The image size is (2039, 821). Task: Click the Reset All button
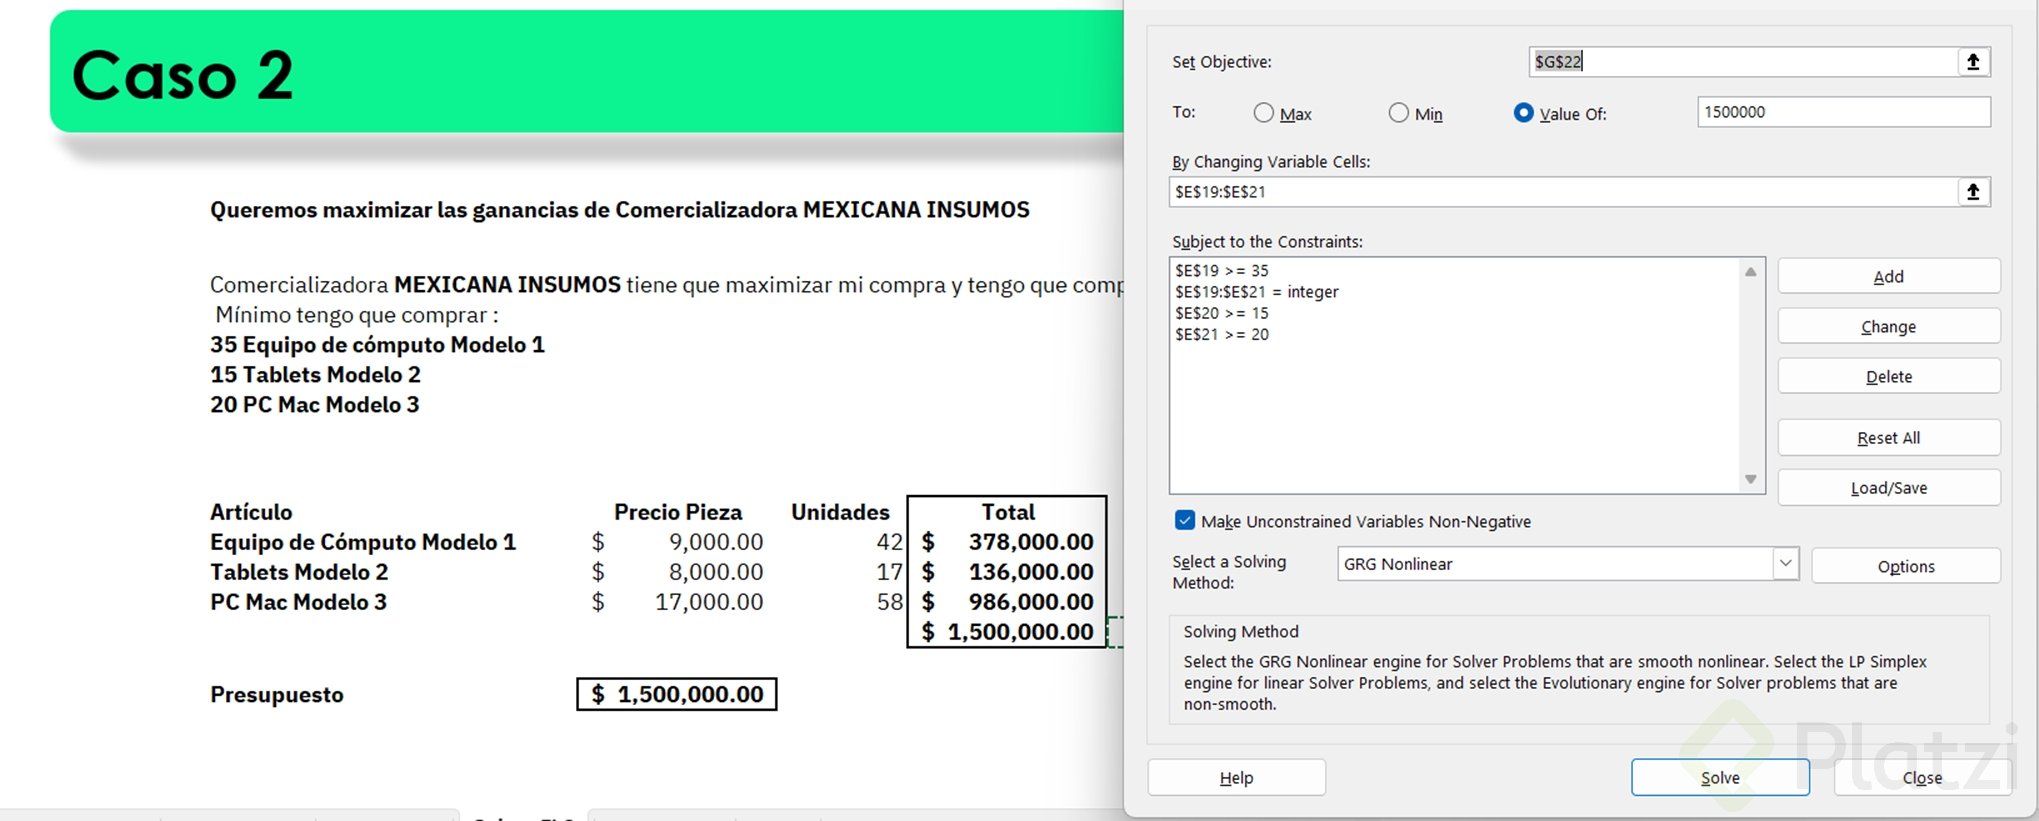[x=1889, y=438]
